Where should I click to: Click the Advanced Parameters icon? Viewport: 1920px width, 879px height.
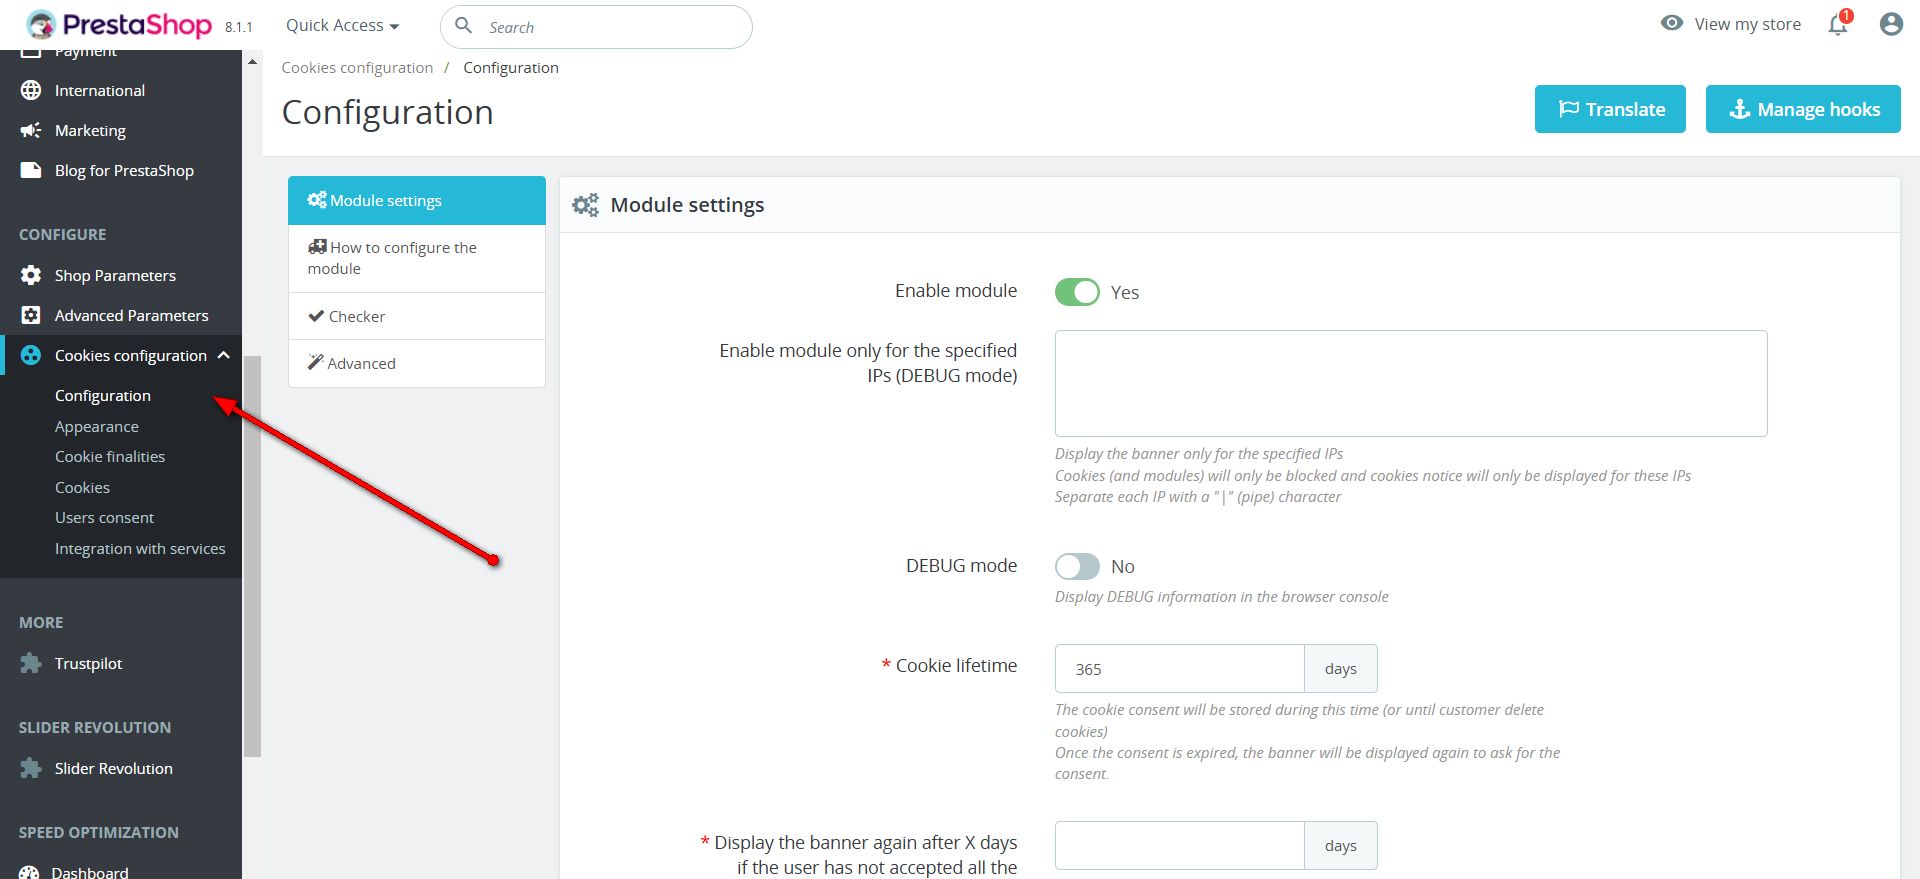[31, 315]
